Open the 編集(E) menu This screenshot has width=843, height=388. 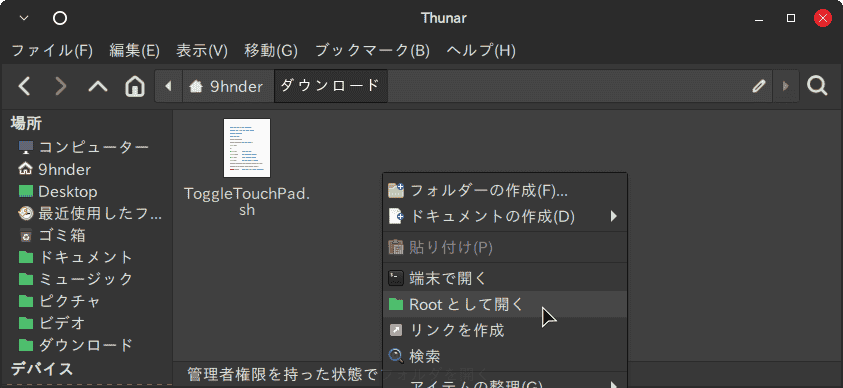point(134,51)
